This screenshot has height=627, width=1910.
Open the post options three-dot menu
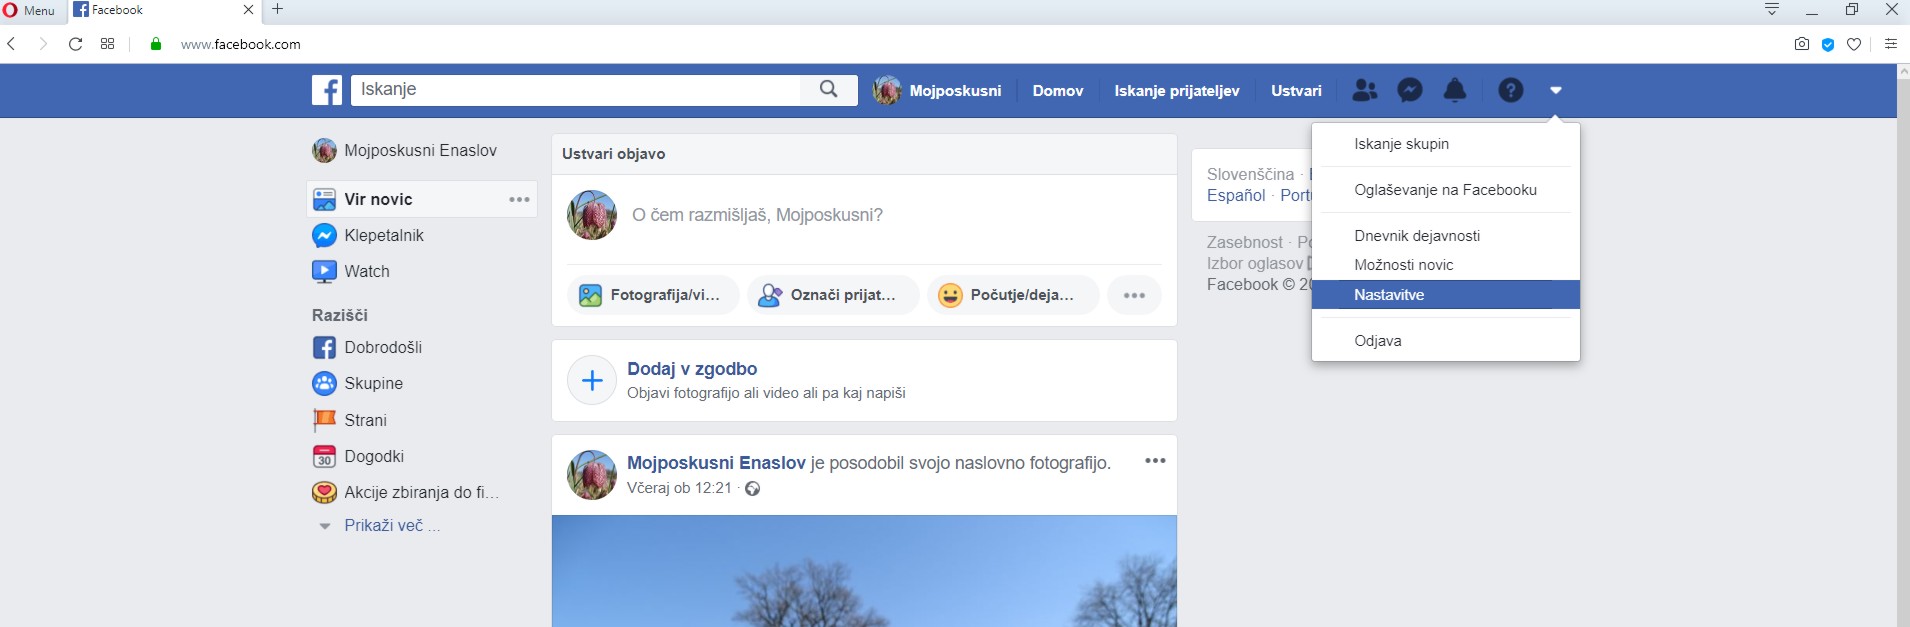pos(1155,461)
